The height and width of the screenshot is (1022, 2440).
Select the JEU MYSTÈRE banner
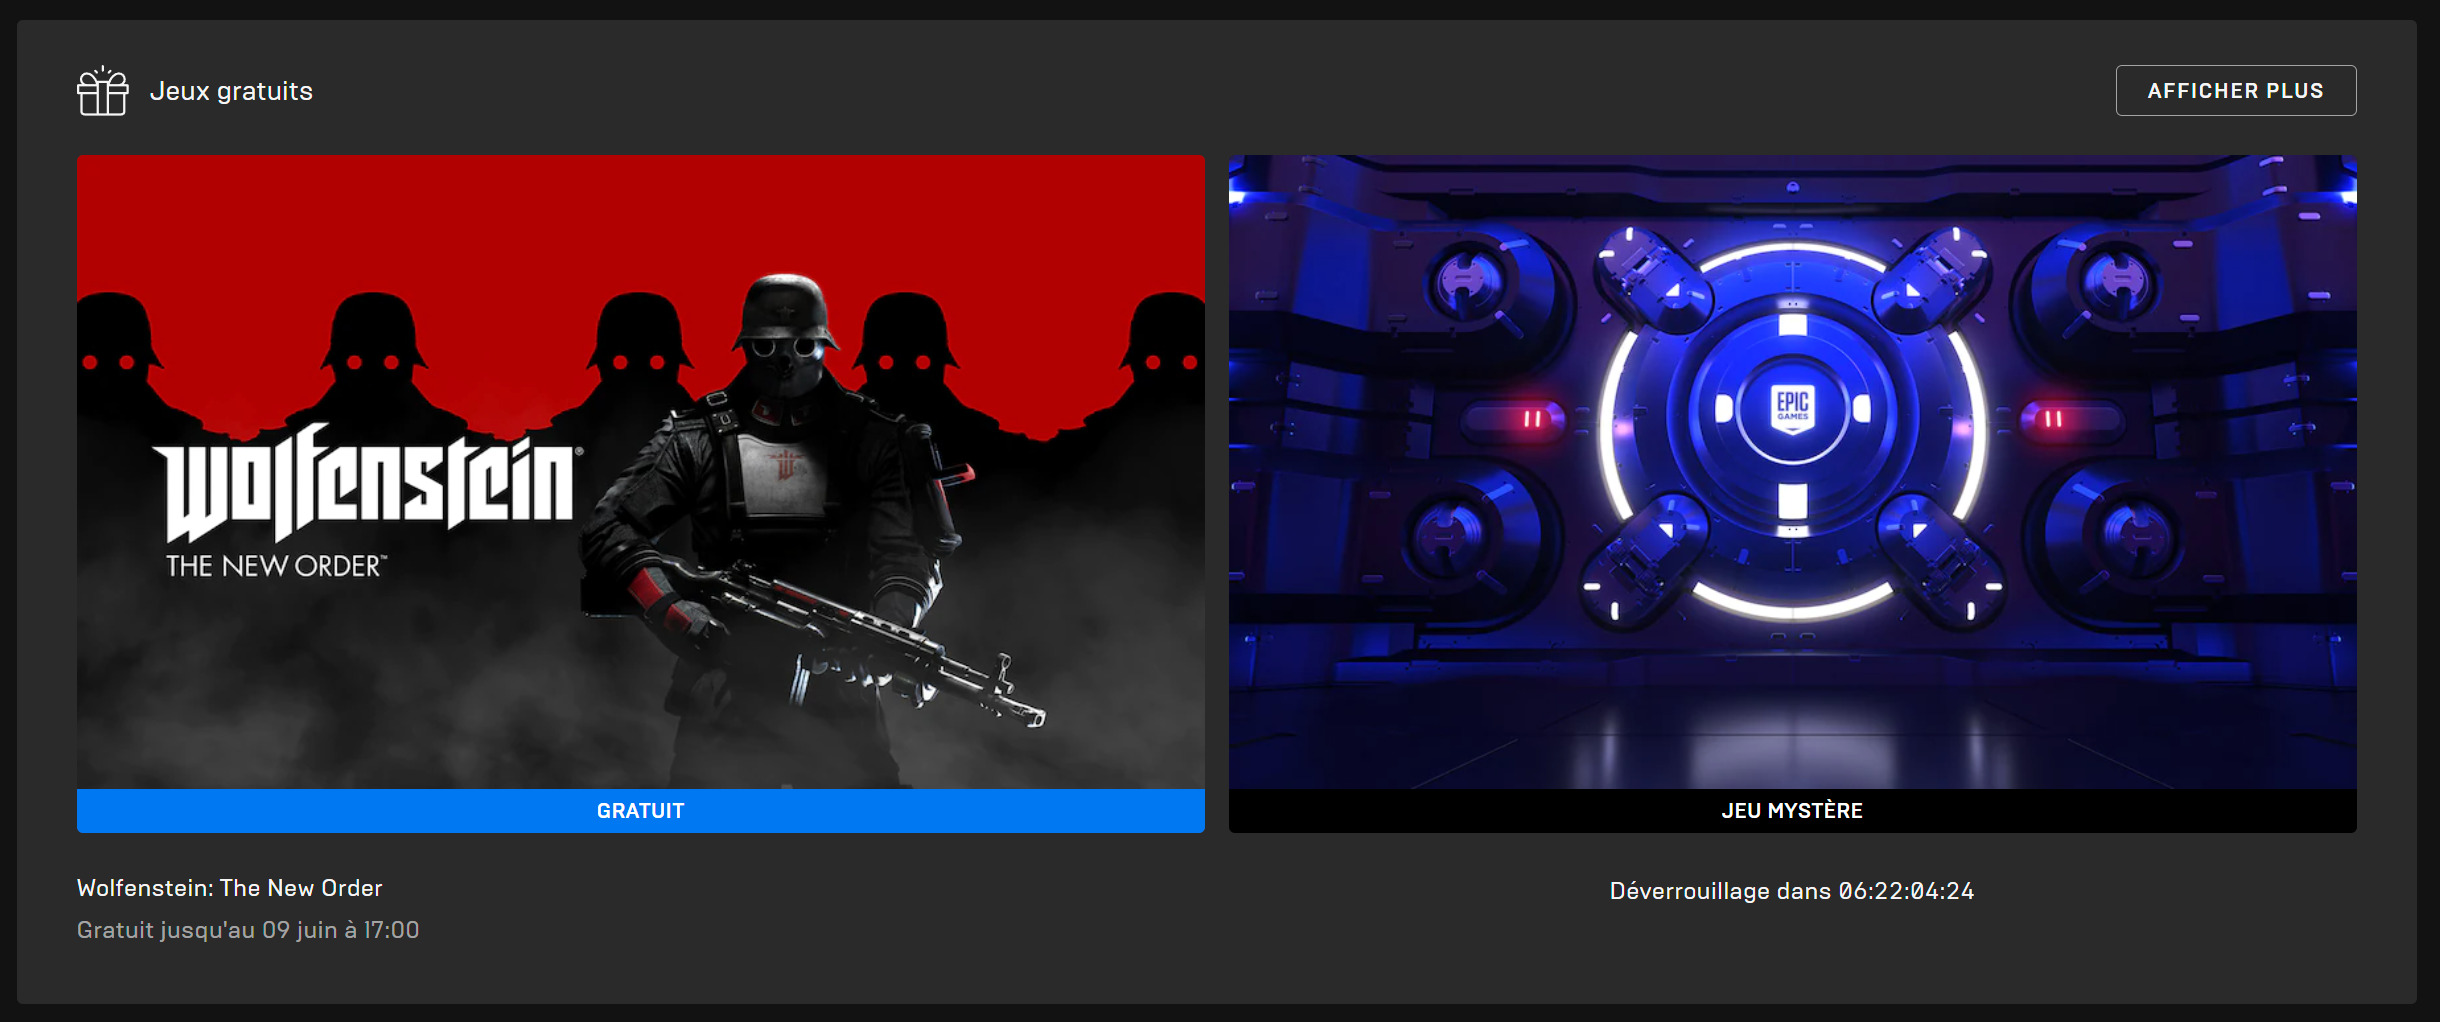(1792, 811)
